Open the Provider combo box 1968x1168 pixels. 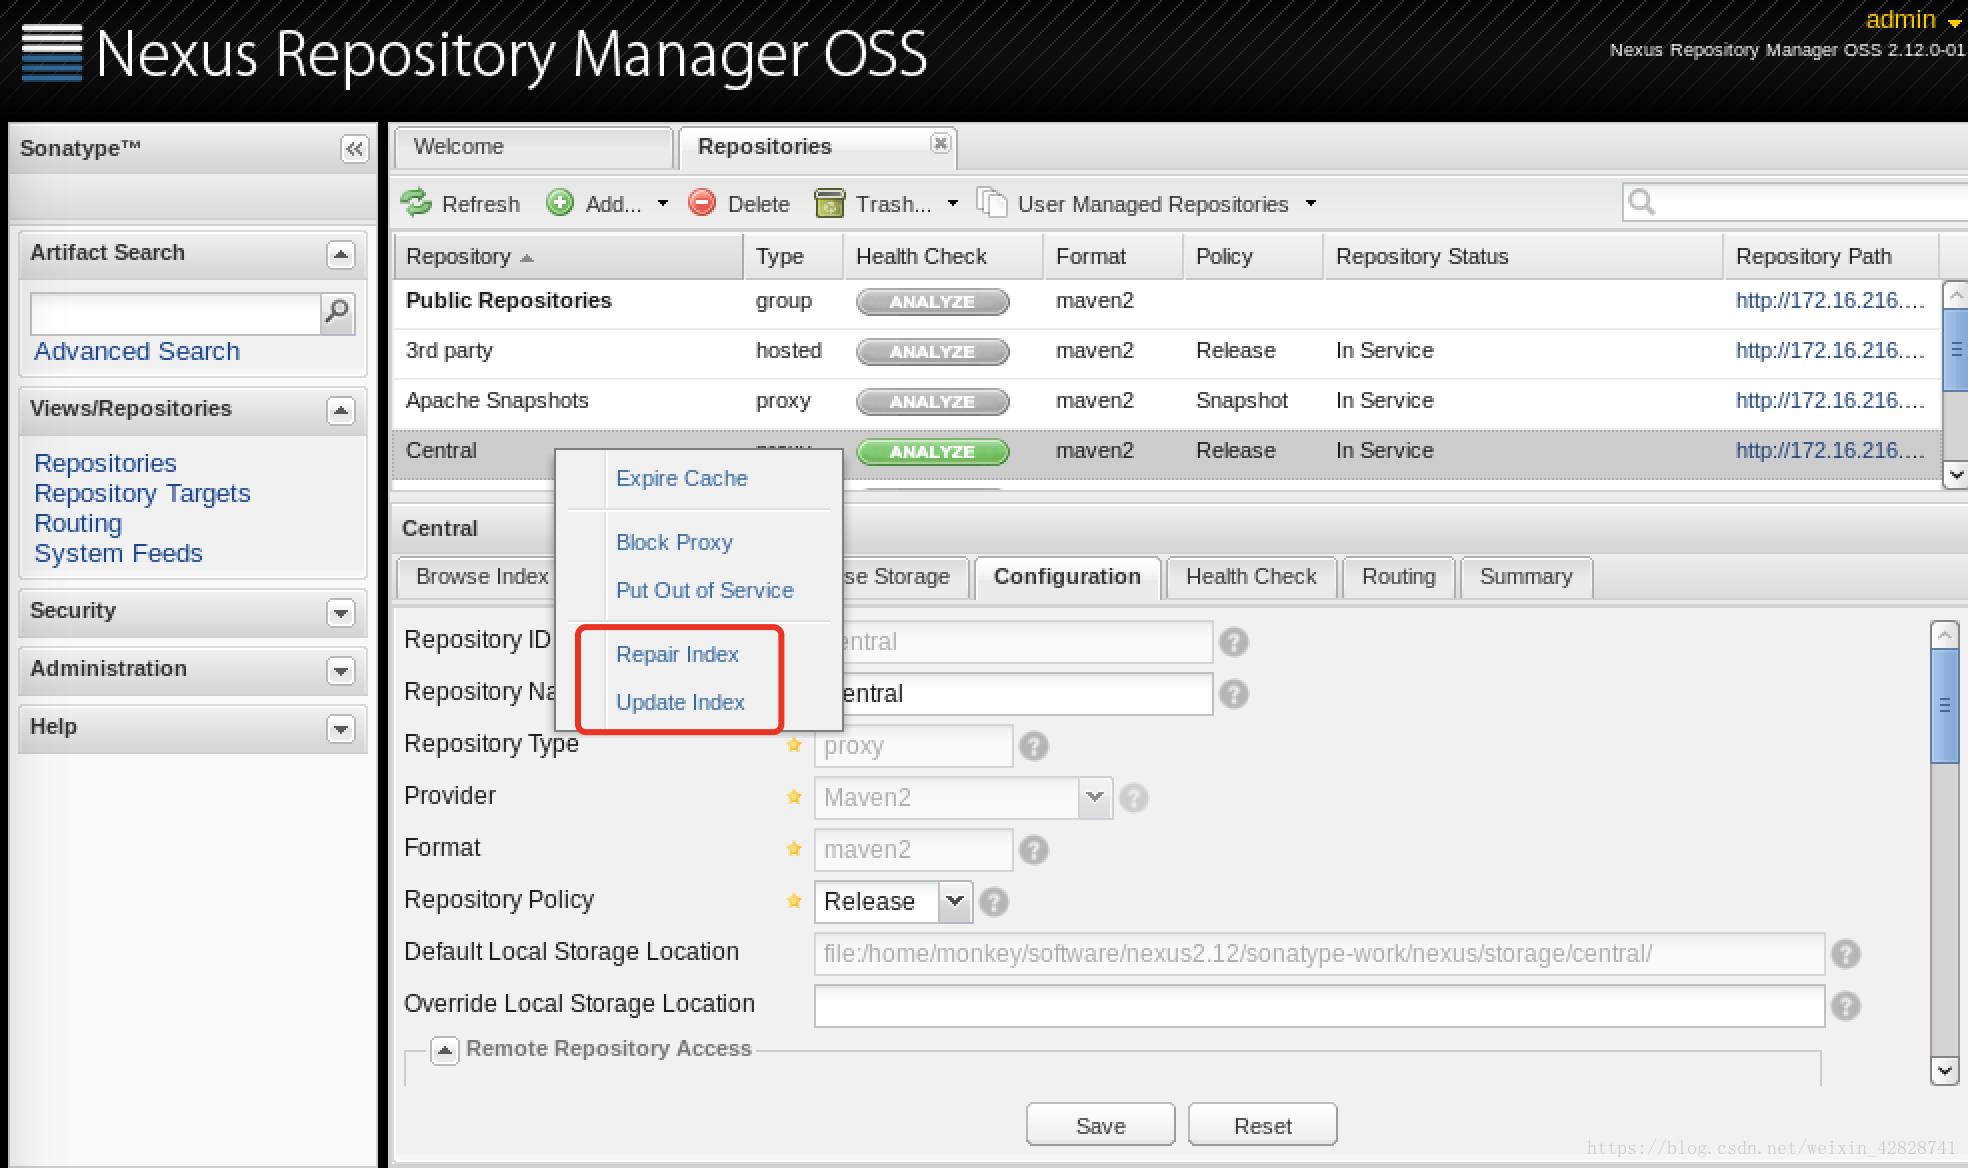[1096, 798]
